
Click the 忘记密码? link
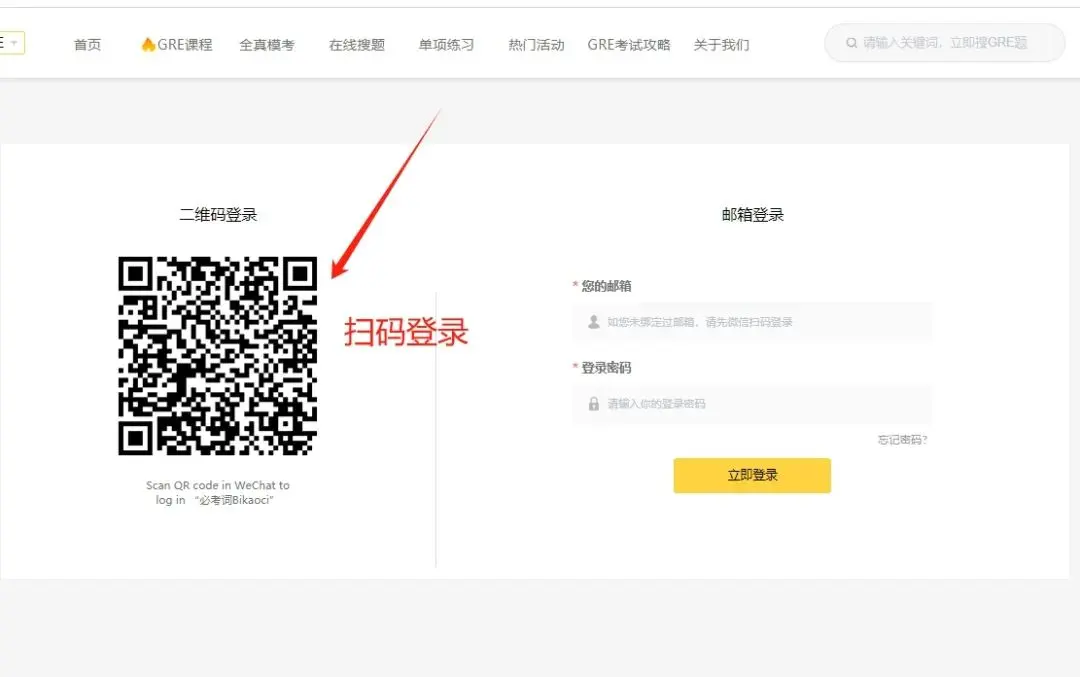[902, 439]
